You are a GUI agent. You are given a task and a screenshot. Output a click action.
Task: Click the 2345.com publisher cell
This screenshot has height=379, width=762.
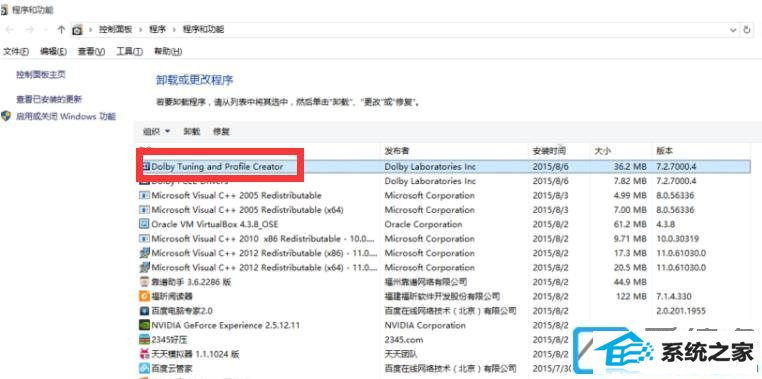pyautogui.click(x=403, y=339)
